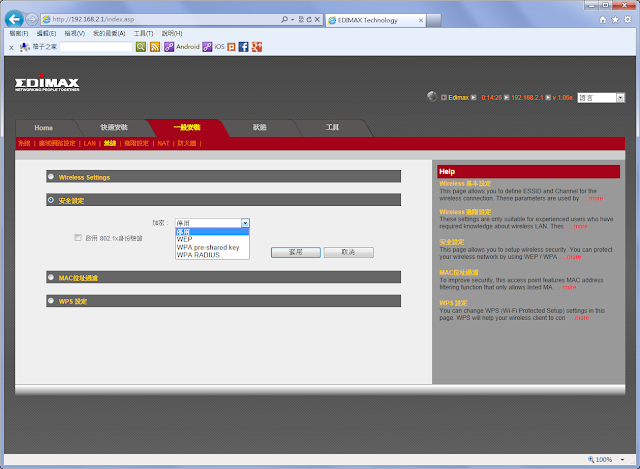Click the 系統 submenu link

(x=24, y=143)
